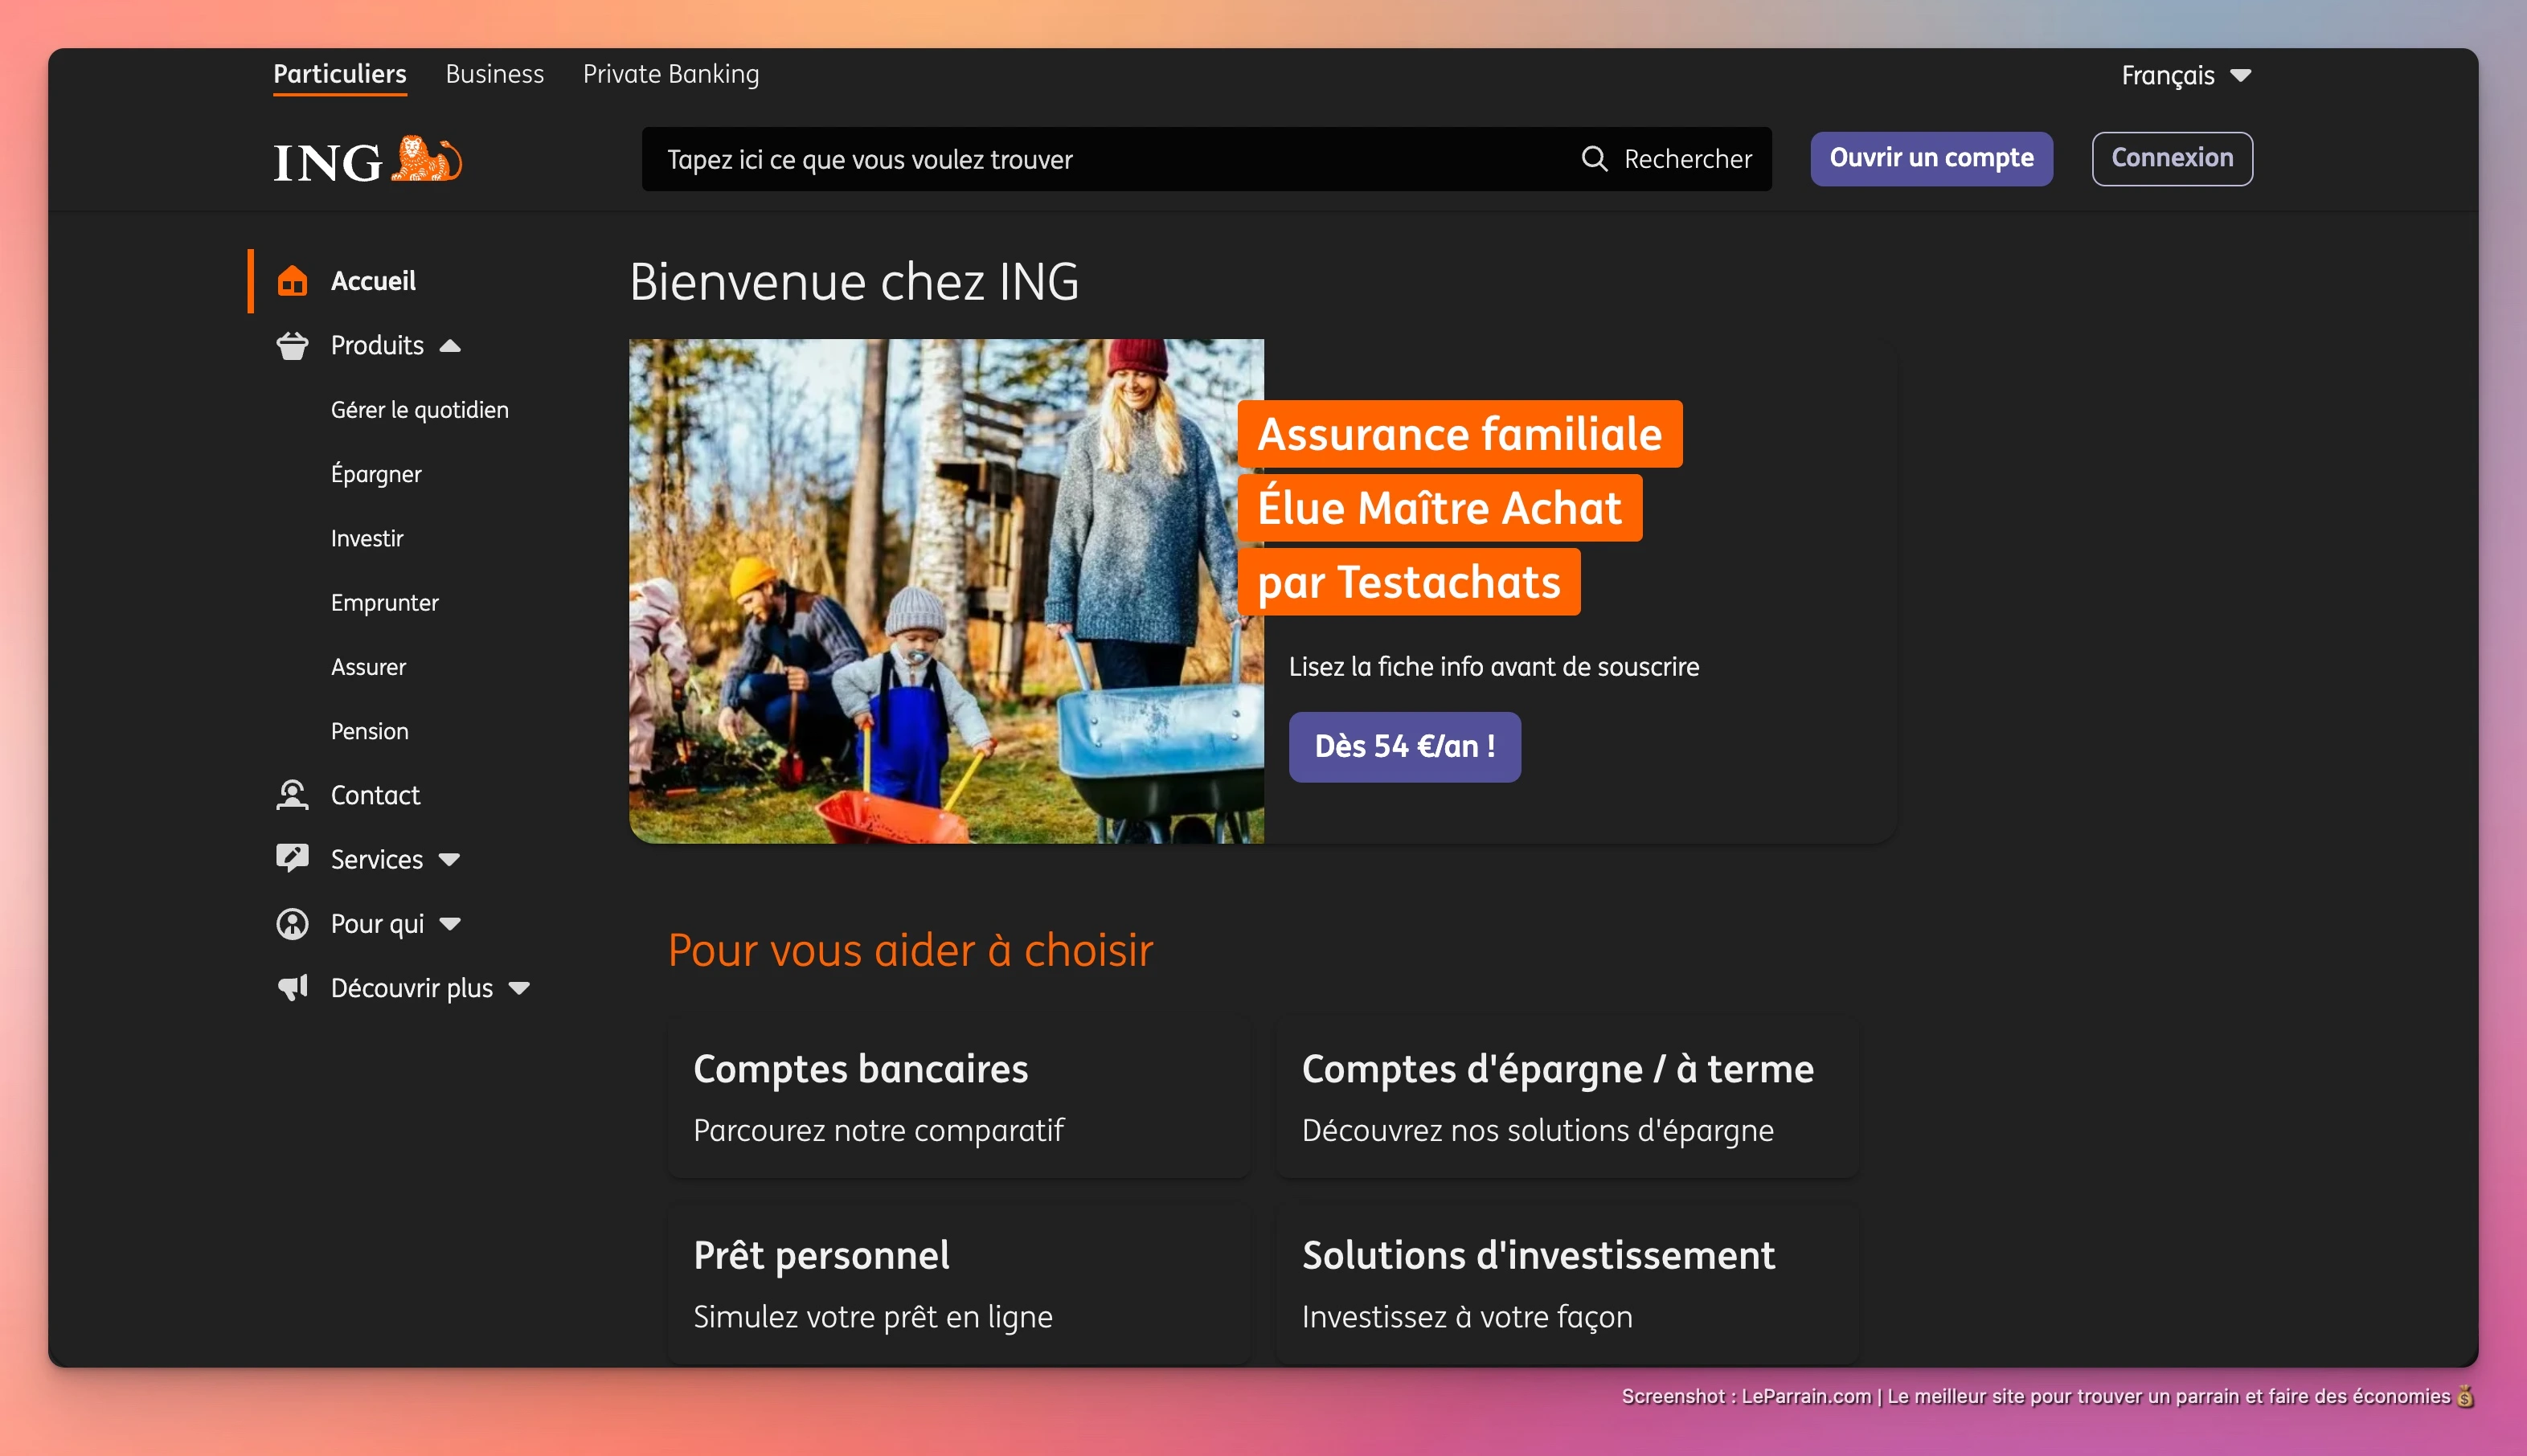Click the Produits basket icon
The image size is (2527, 1456).
pyautogui.click(x=292, y=346)
